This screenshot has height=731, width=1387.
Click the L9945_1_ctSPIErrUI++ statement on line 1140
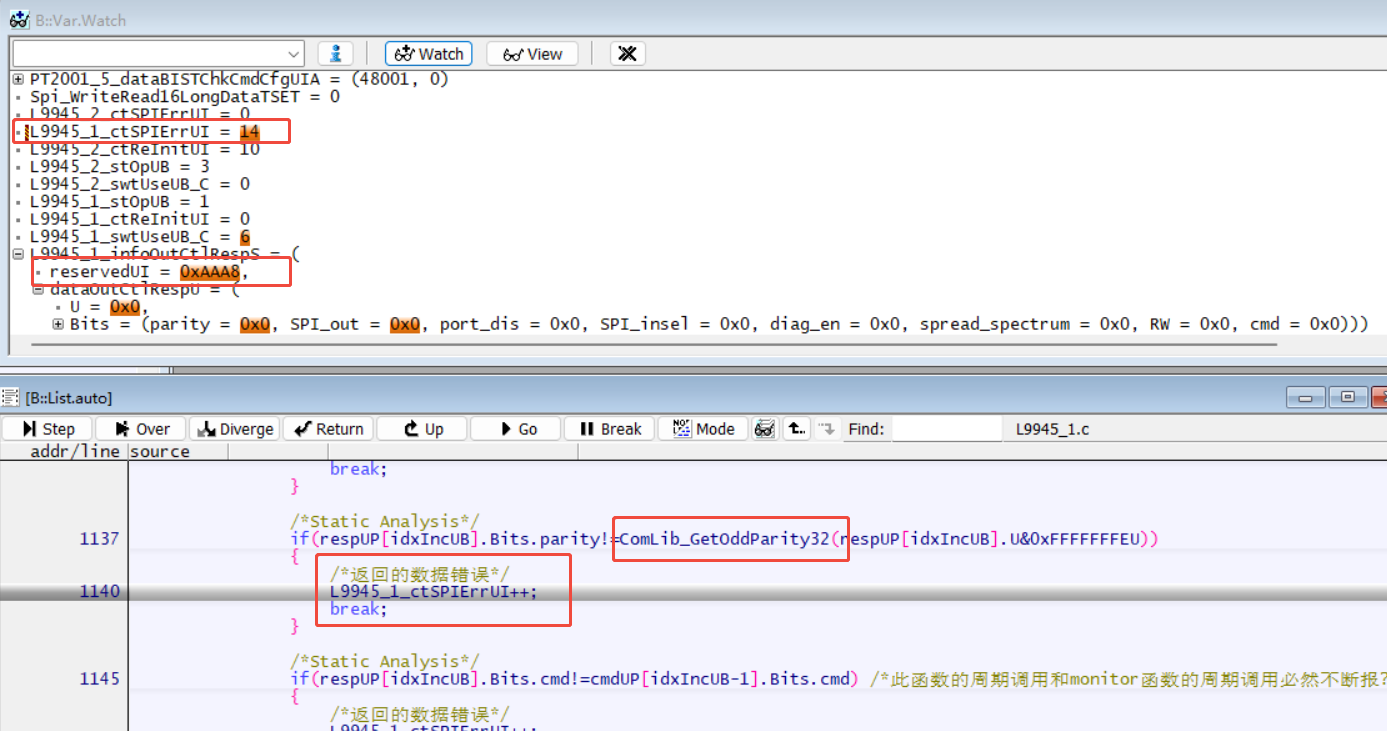(x=433, y=591)
